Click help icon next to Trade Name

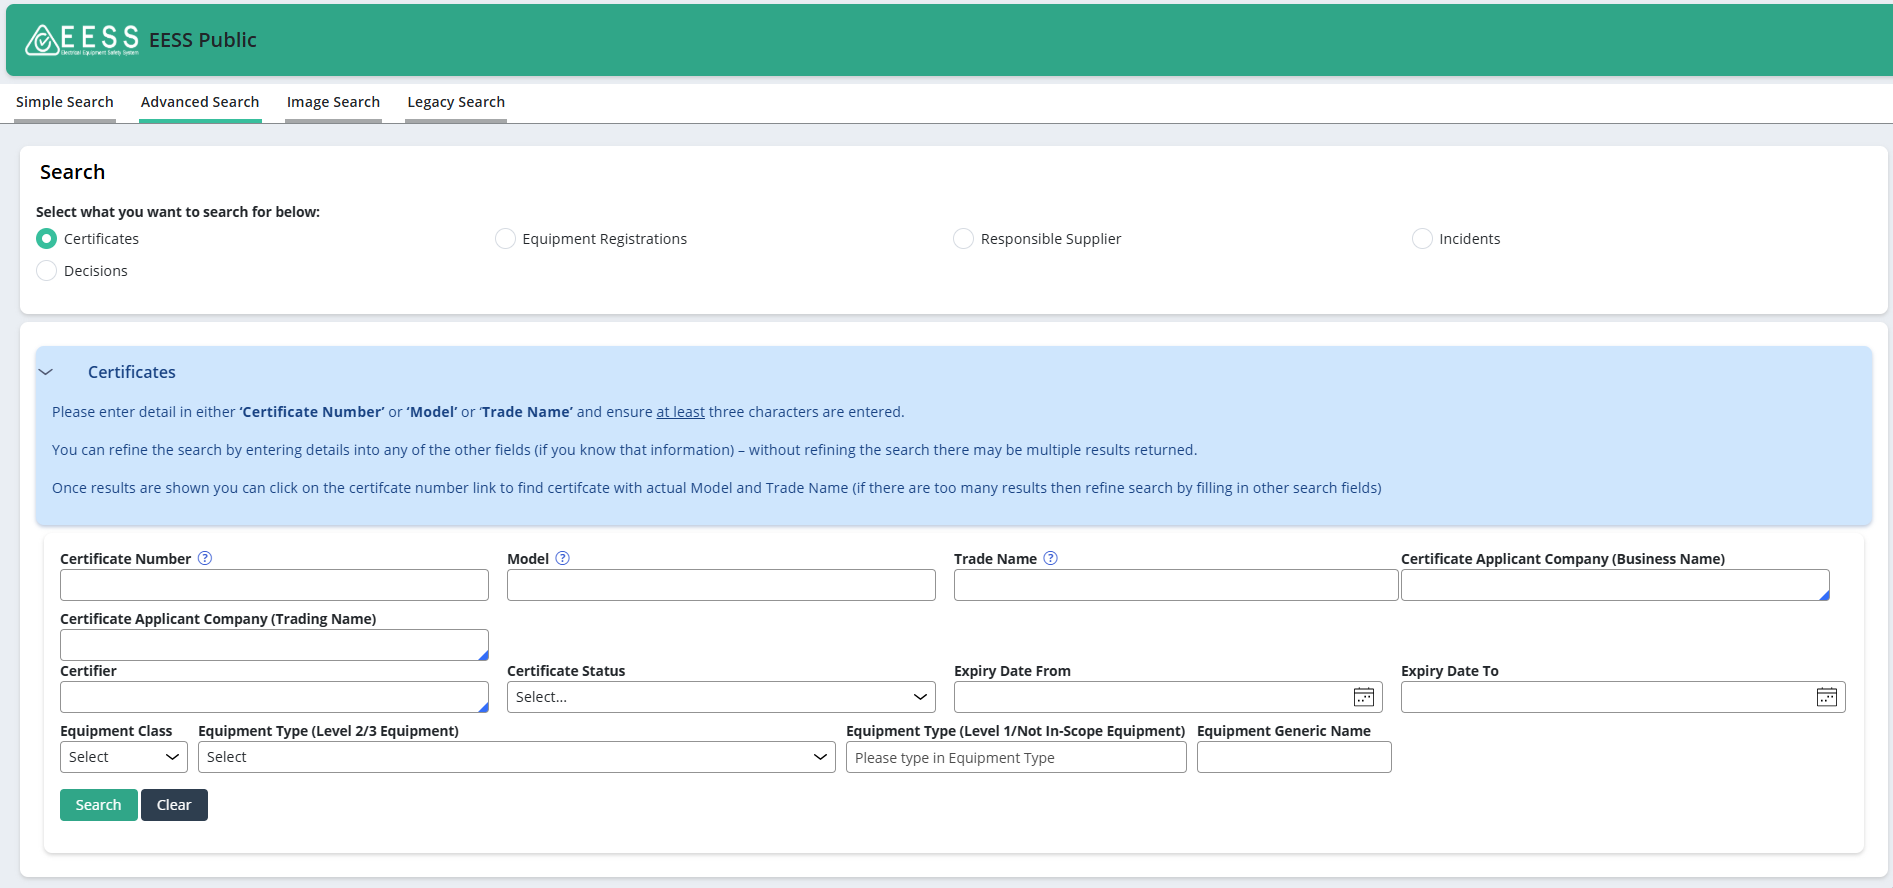click(1051, 558)
